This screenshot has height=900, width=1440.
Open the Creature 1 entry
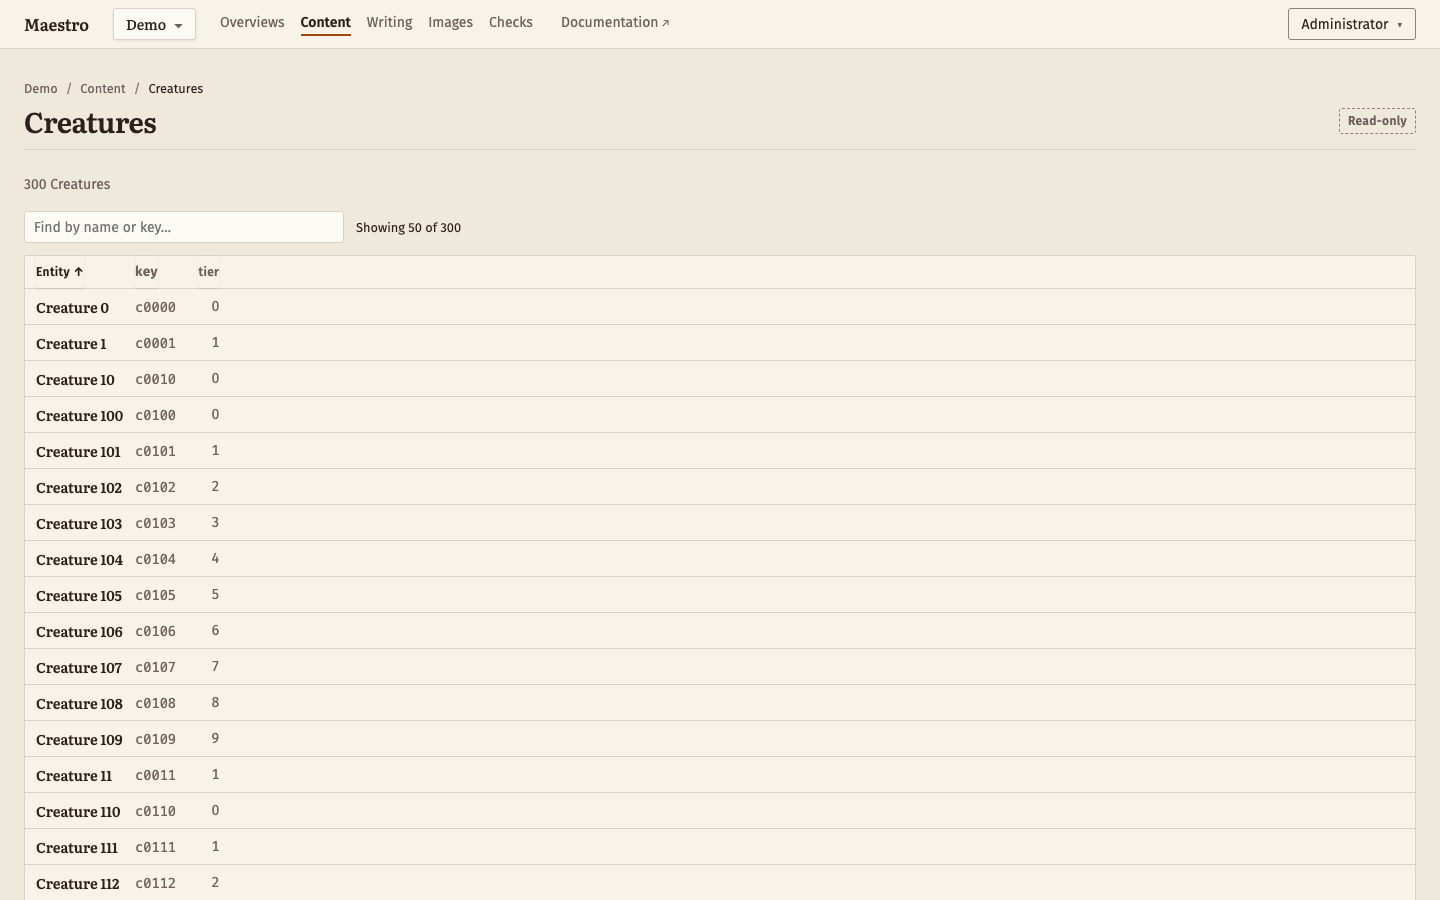[x=71, y=344]
